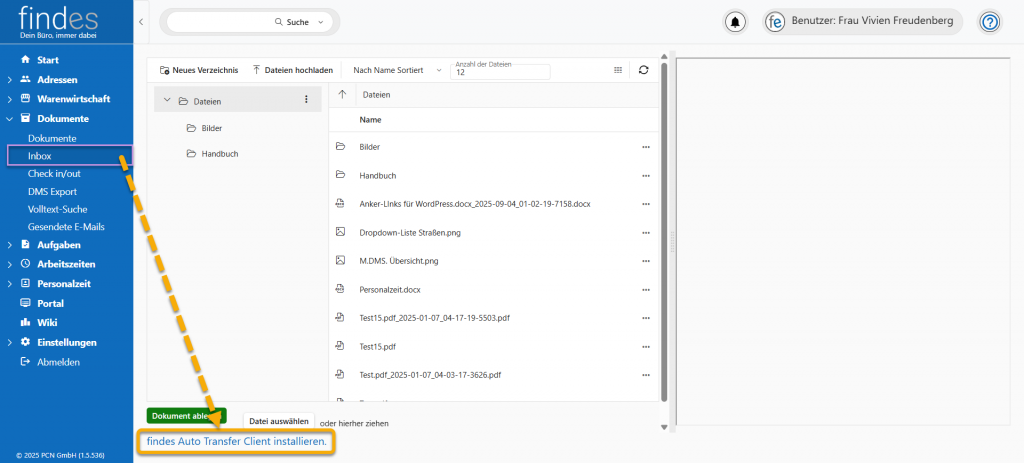Open the help question mark icon

[x=989, y=22]
